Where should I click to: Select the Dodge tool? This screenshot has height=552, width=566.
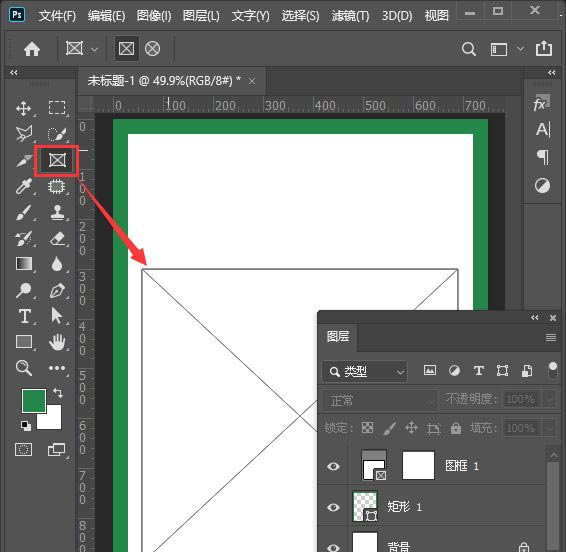click(23, 290)
